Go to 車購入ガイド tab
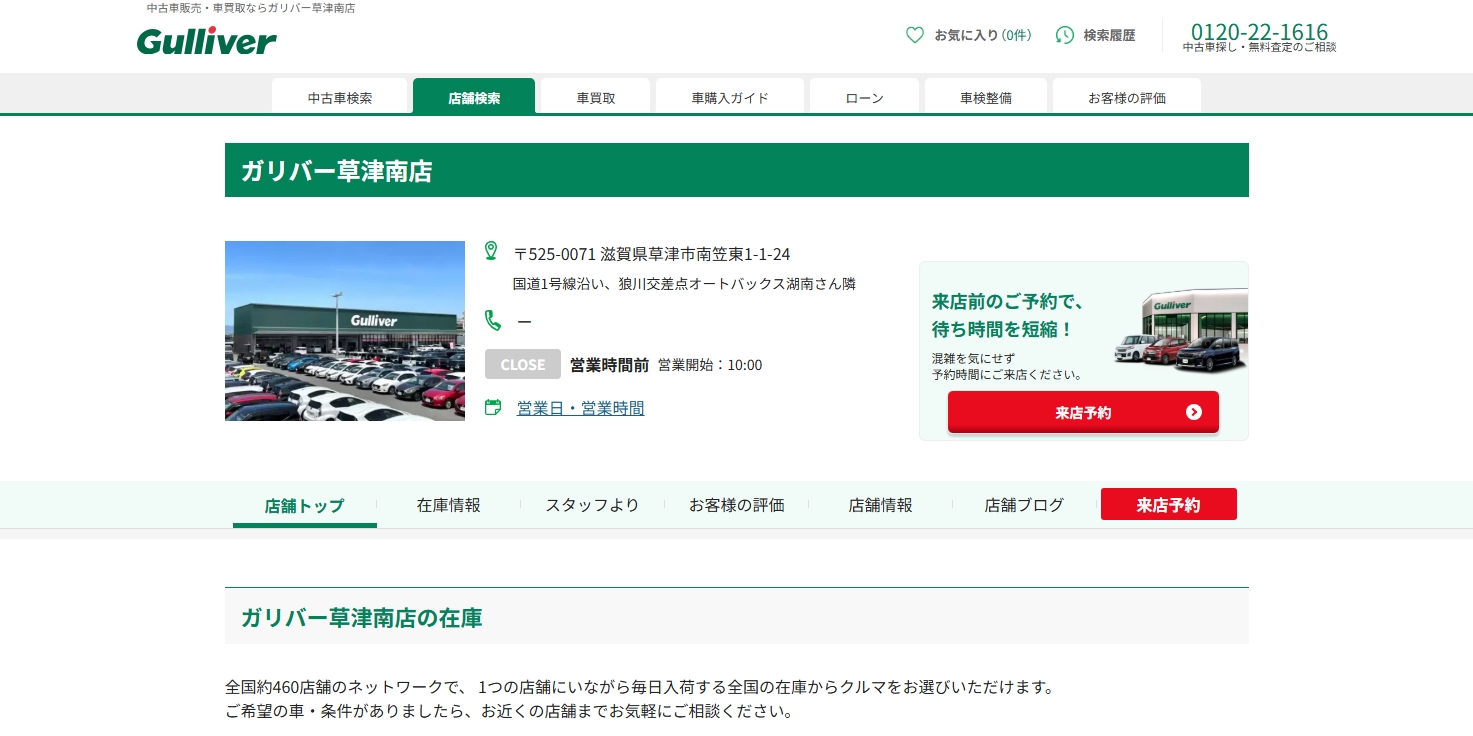1473x736 pixels. coord(730,98)
